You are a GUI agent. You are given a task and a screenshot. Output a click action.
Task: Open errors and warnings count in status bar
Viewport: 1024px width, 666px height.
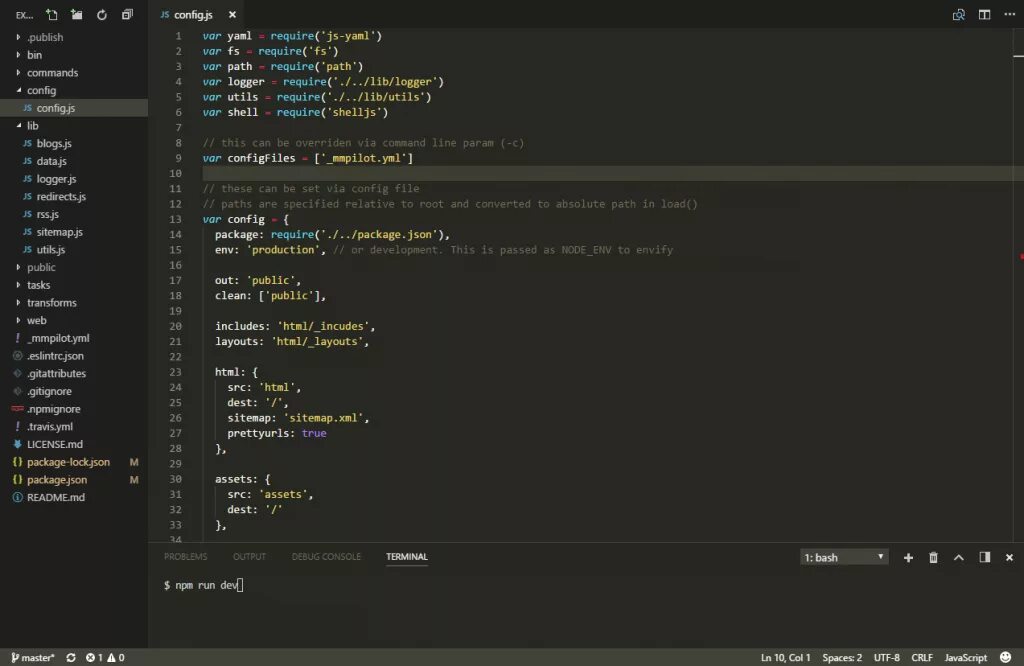(x=105, y=658)
